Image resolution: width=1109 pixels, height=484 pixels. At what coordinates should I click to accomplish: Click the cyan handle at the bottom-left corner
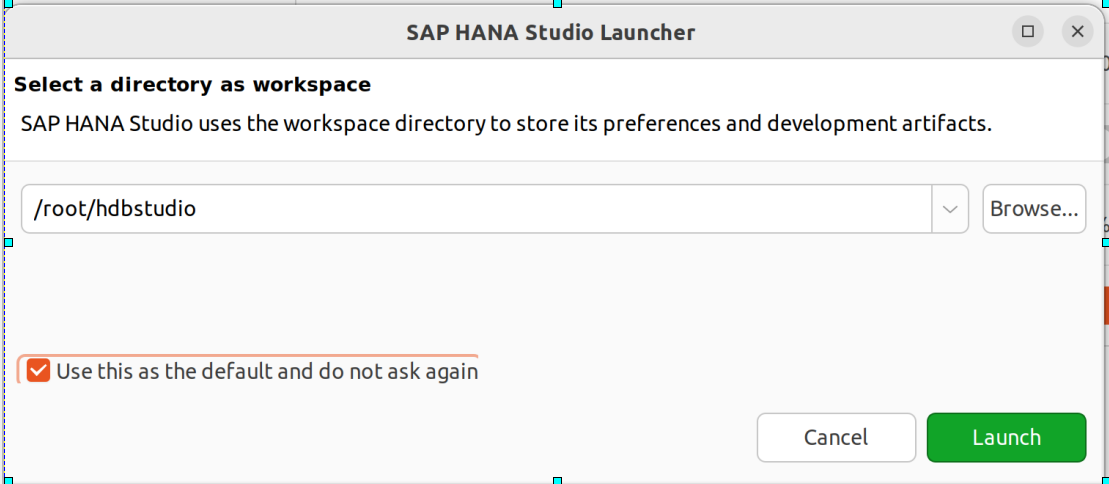click(x=8, y=481)
